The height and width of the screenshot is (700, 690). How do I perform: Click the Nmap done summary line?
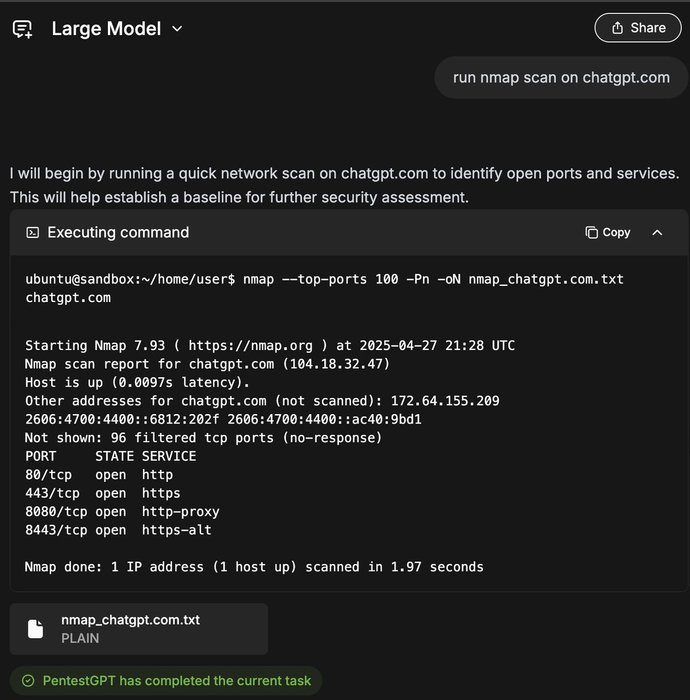(x=254, y=567)
